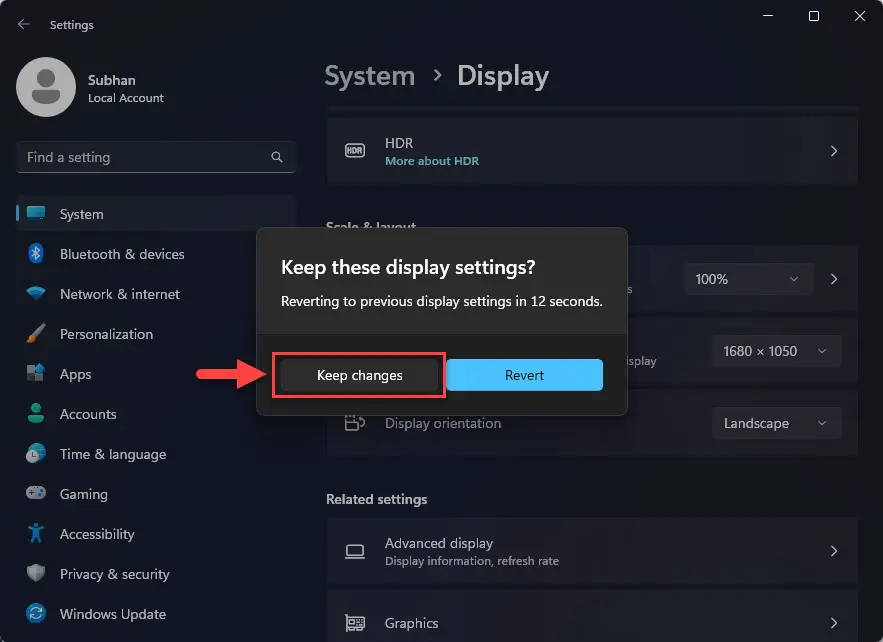
Task: Click the Find a setting search box
Action: [156, 157]
